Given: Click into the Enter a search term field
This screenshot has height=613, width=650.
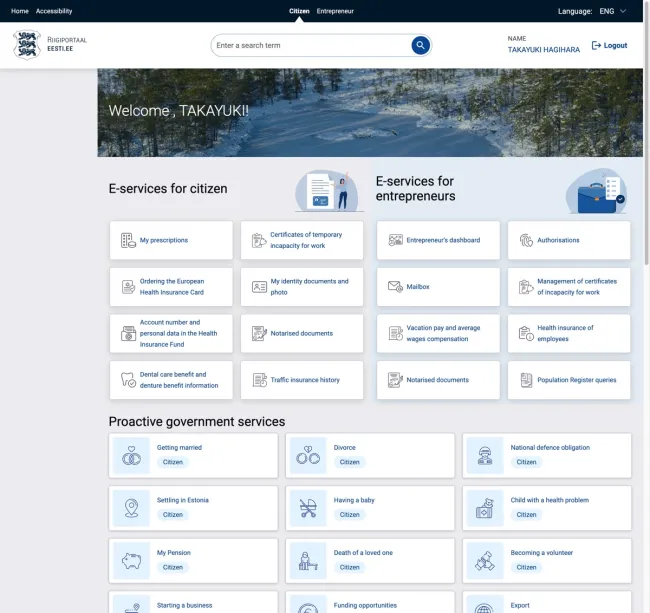Looking at the screenshot, I should [x=310, y=45].
